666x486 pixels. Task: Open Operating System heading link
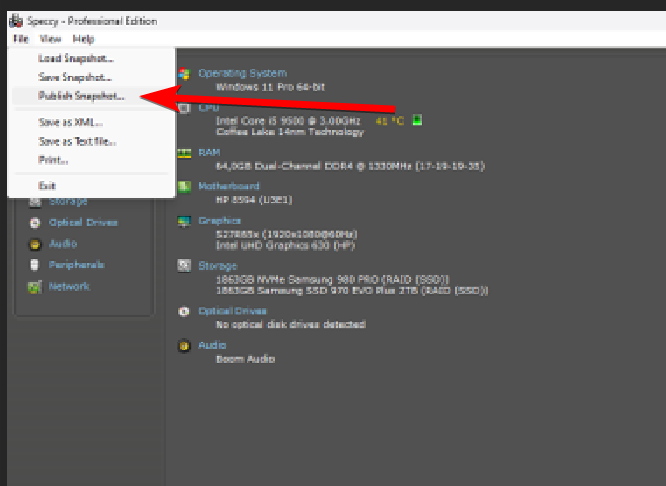coord(243,73)
